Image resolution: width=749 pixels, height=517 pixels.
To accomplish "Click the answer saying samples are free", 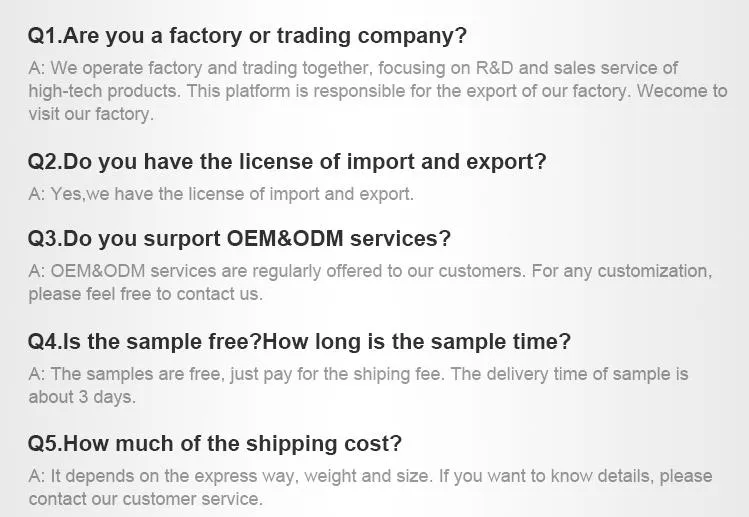I will 358,374.
